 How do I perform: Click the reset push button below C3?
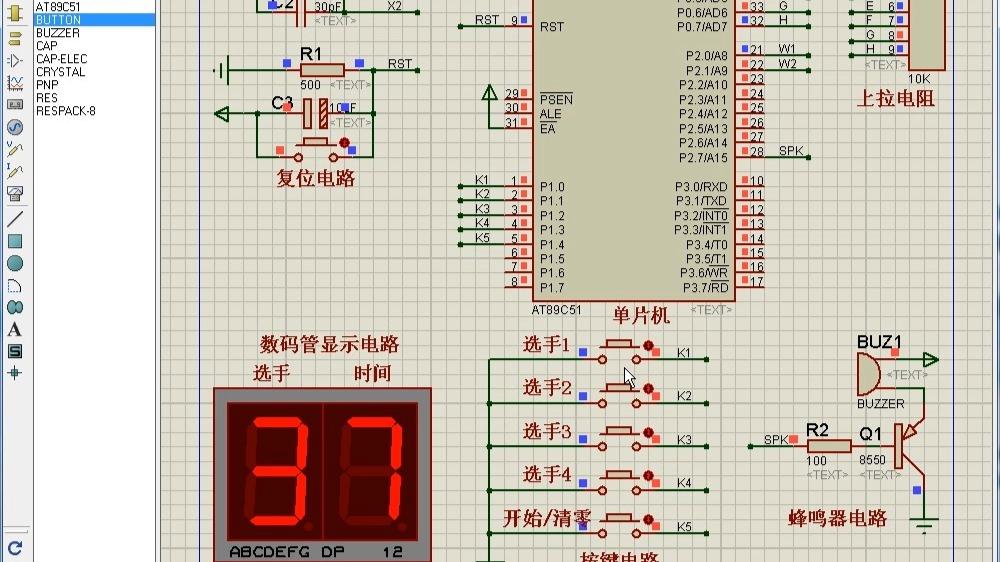pos(315,149)
